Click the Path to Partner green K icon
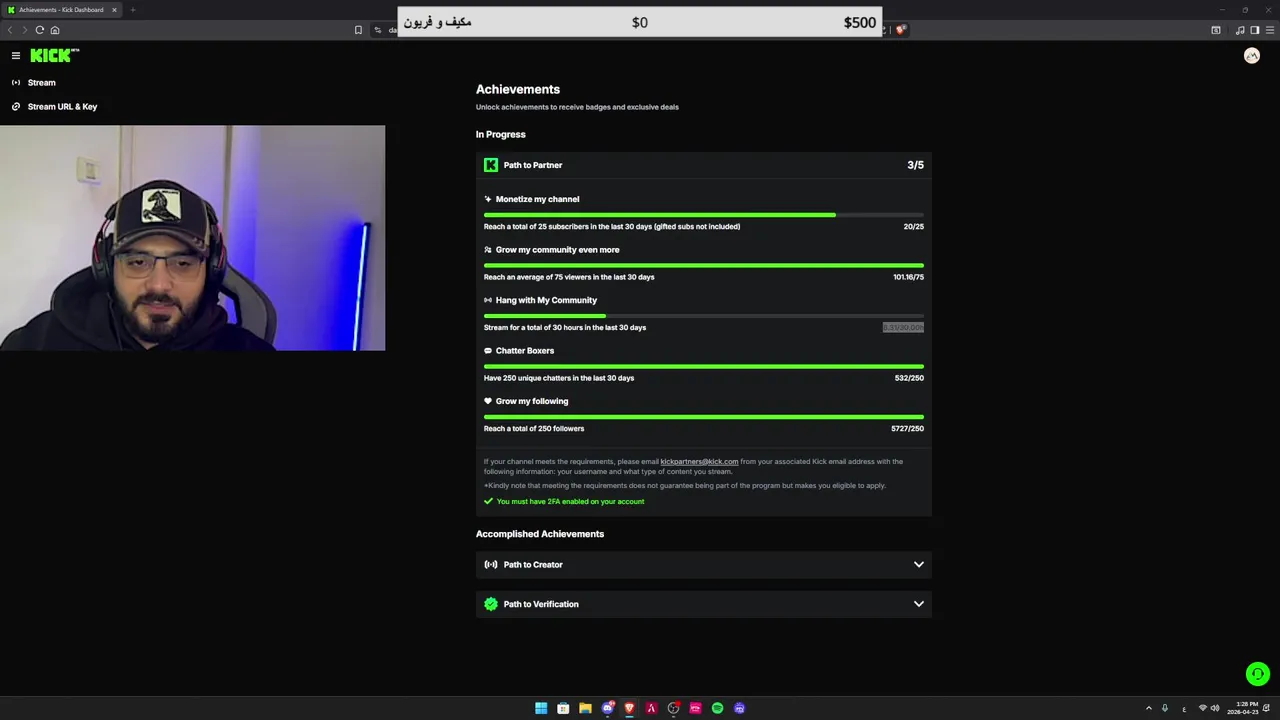 click(491, 165)
